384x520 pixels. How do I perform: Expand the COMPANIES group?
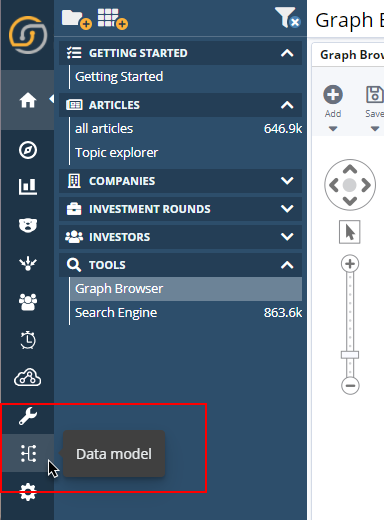180,181
